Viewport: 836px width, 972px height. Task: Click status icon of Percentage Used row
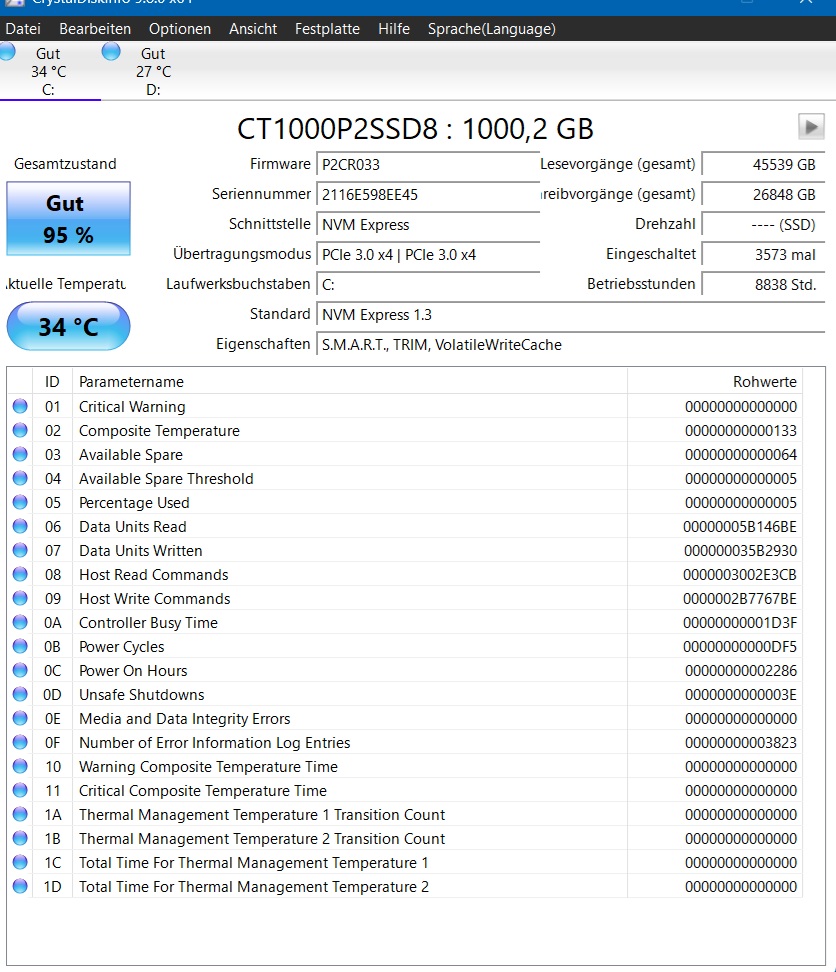[x=20, y=502]
